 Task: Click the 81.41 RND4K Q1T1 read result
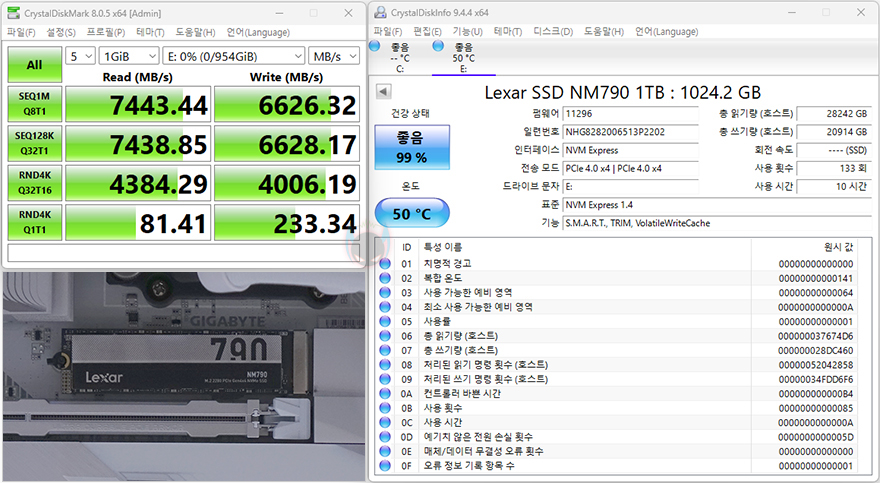coord(138,222)
